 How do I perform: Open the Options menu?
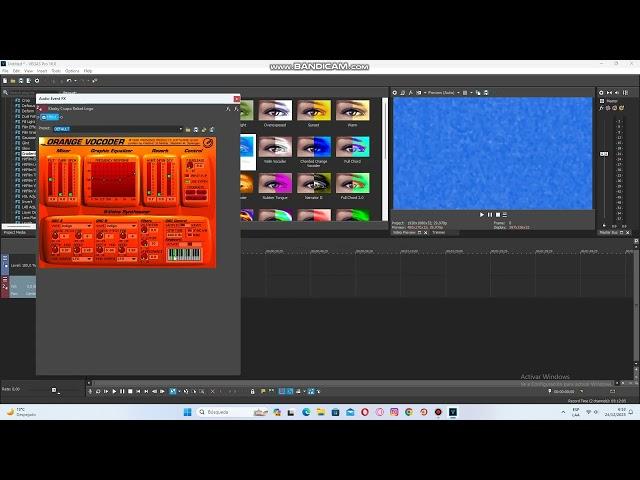(72, 71)
